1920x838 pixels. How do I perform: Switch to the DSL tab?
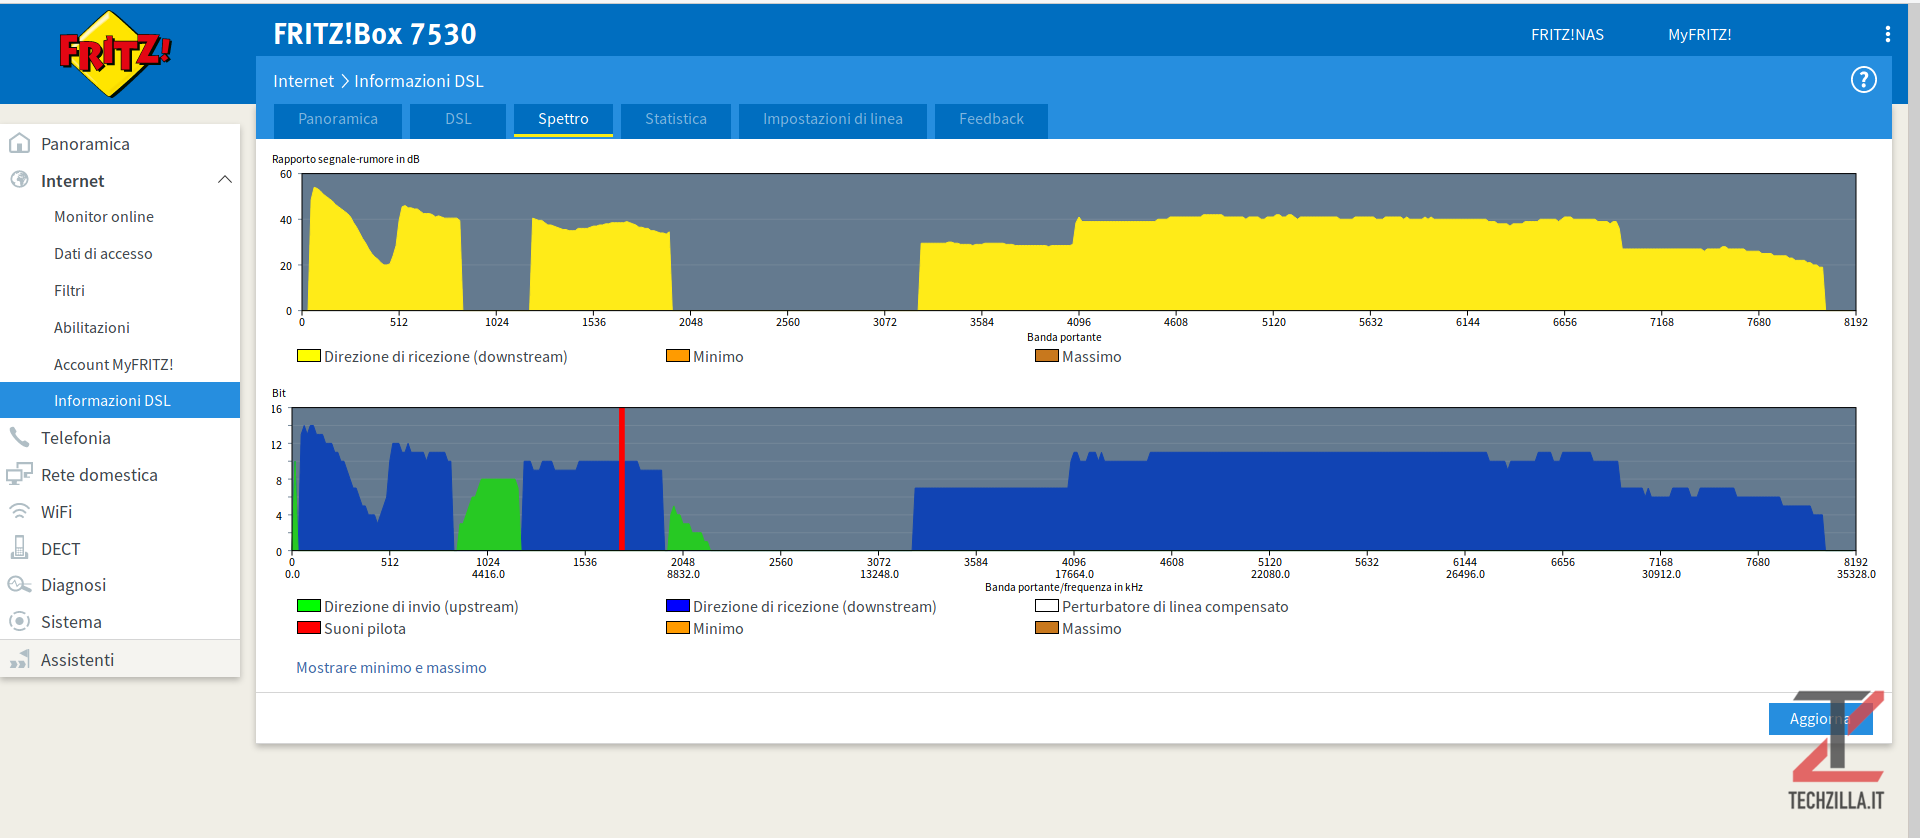pyautogui.click(x=458, y=120)
